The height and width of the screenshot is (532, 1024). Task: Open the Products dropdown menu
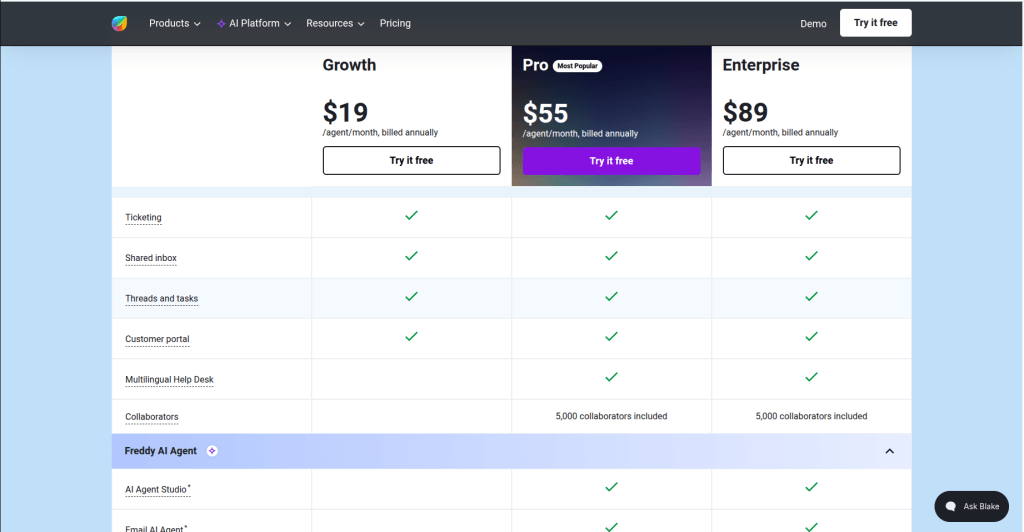pyautogui.click(x=174, y=23)
